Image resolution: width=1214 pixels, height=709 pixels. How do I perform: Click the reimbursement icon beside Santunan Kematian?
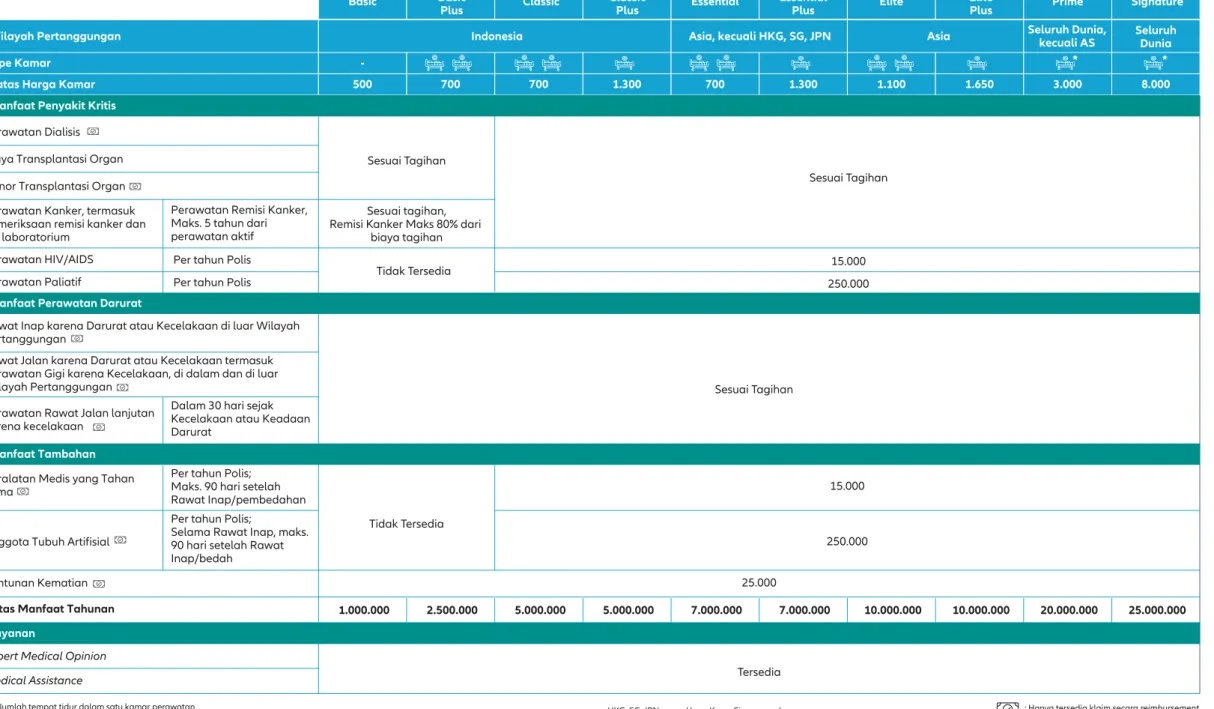click(x=98, y=583)
